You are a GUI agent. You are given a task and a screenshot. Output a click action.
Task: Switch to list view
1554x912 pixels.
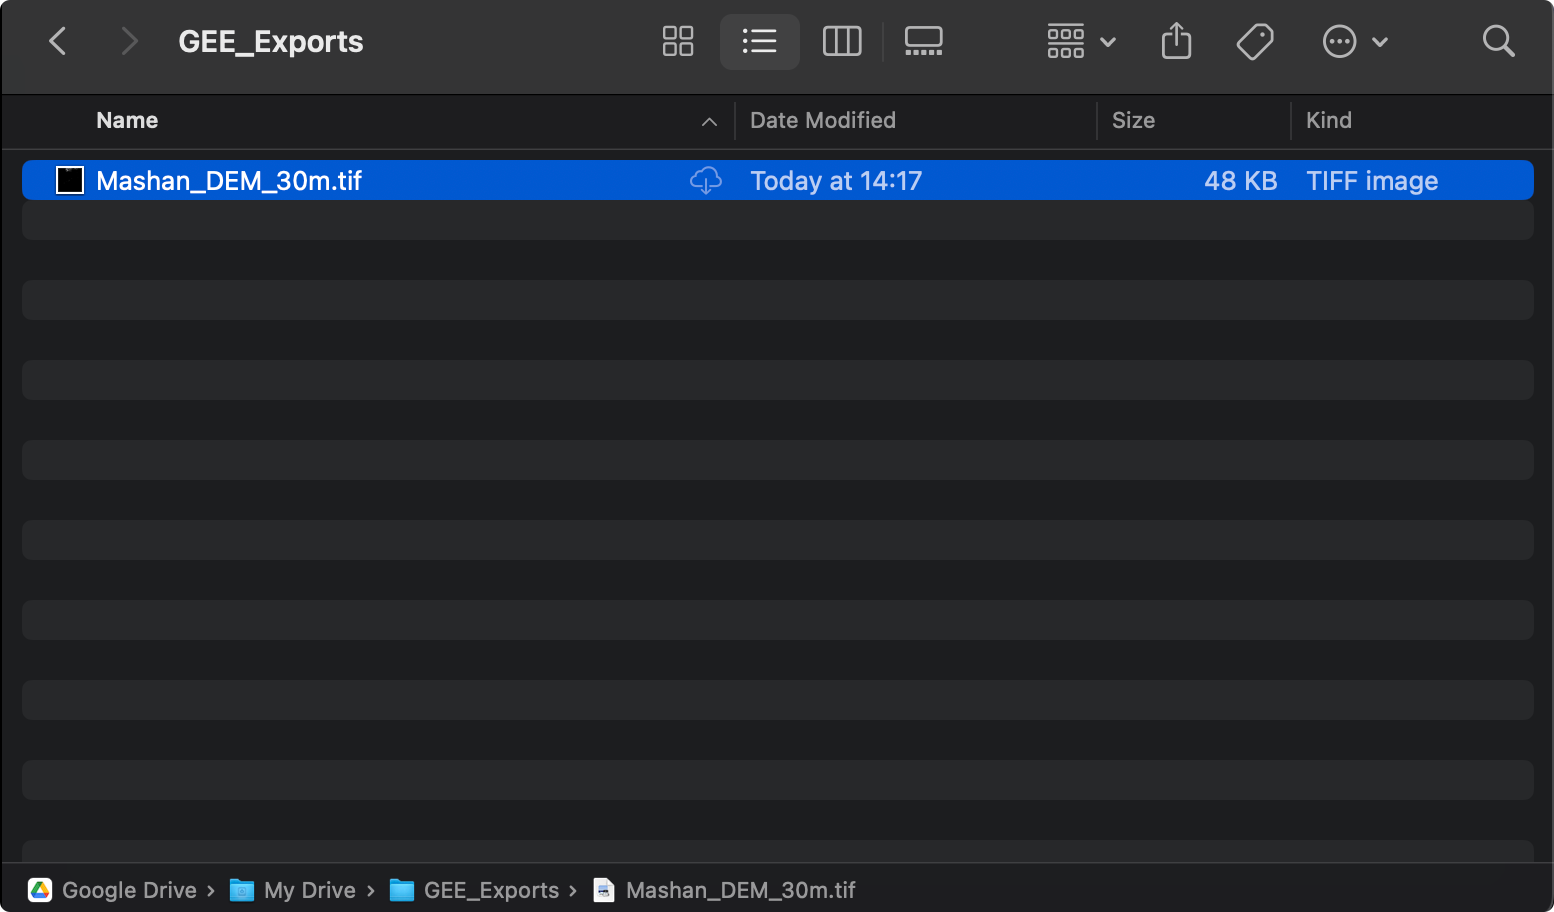[760, 41]
